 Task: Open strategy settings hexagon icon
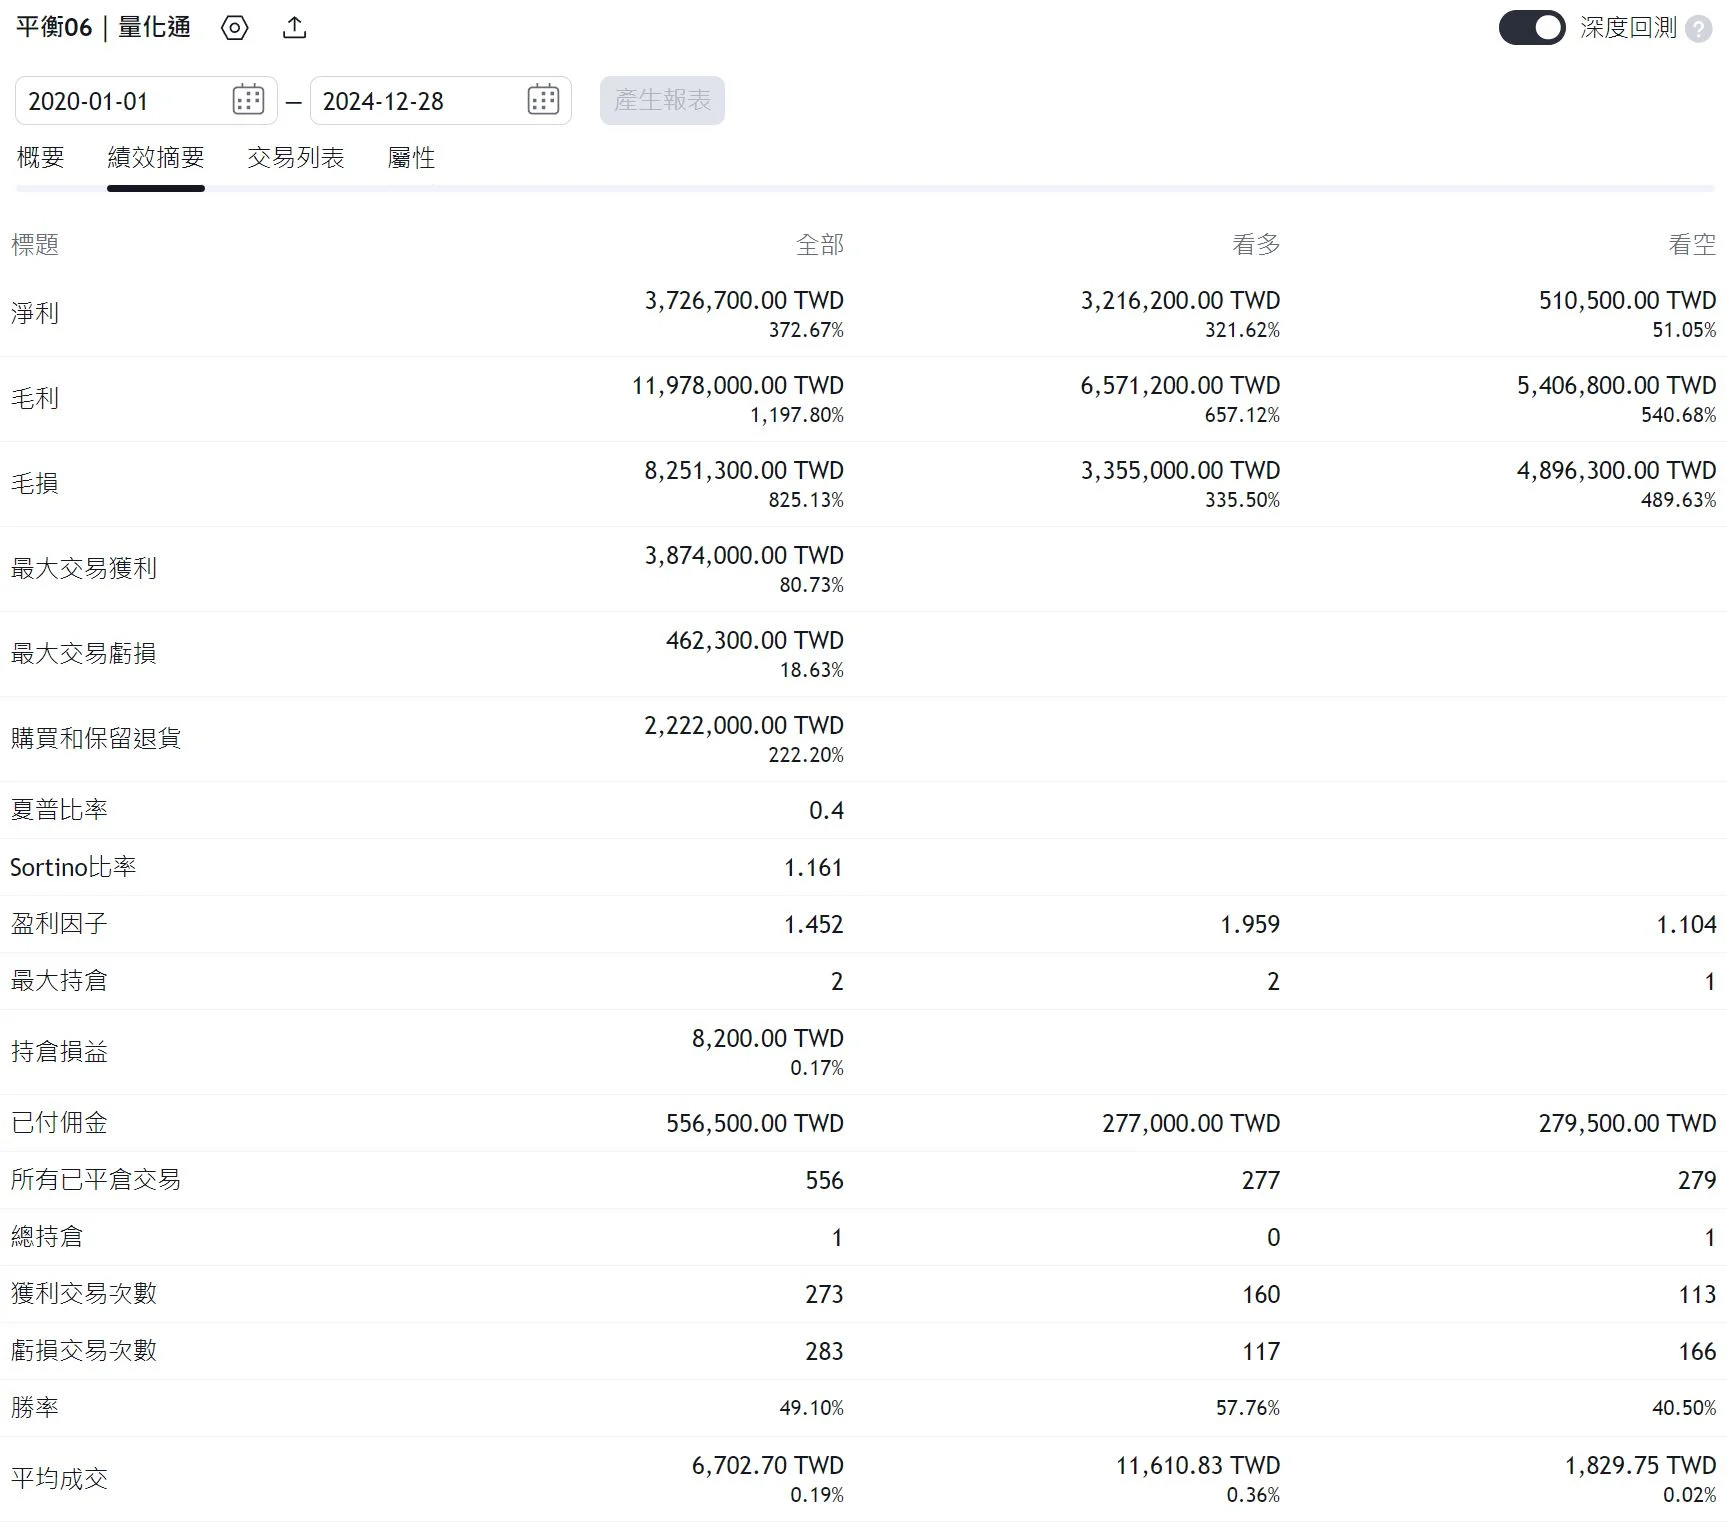[x=235, y=28]
